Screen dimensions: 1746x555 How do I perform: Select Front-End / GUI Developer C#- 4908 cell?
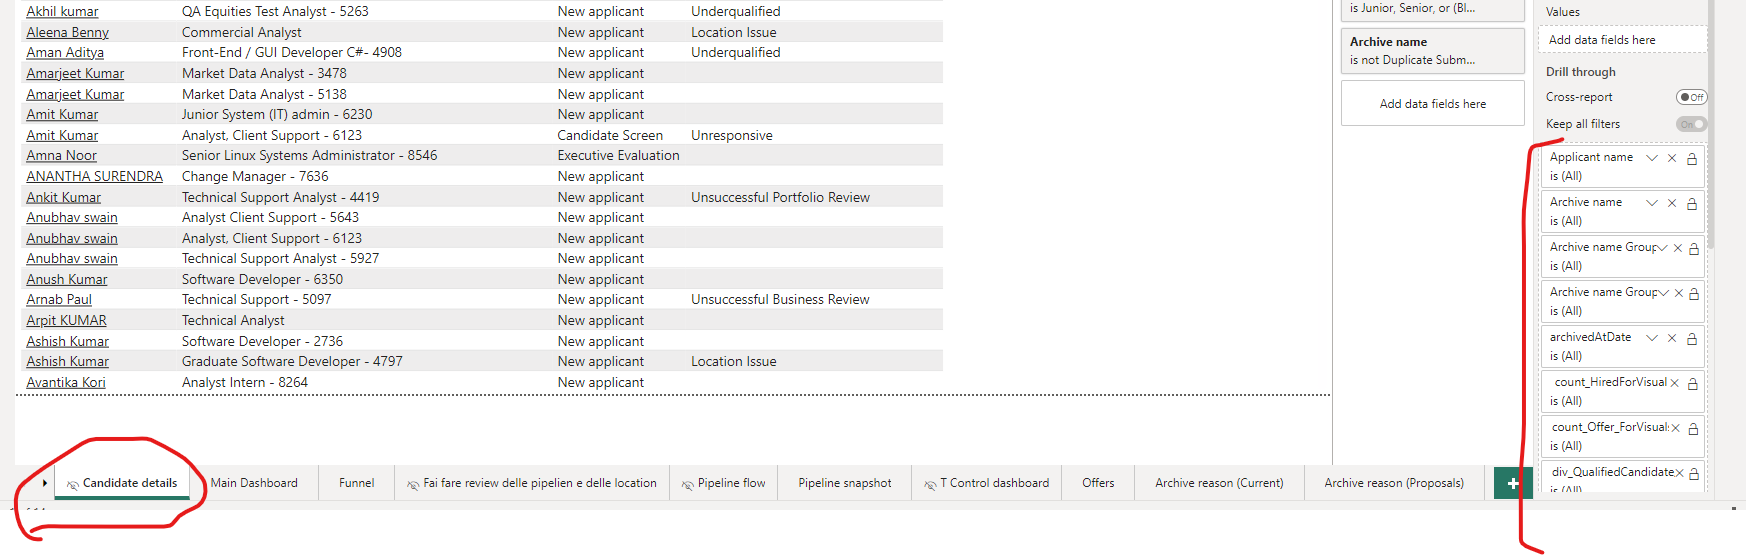(x=292, y=52)
